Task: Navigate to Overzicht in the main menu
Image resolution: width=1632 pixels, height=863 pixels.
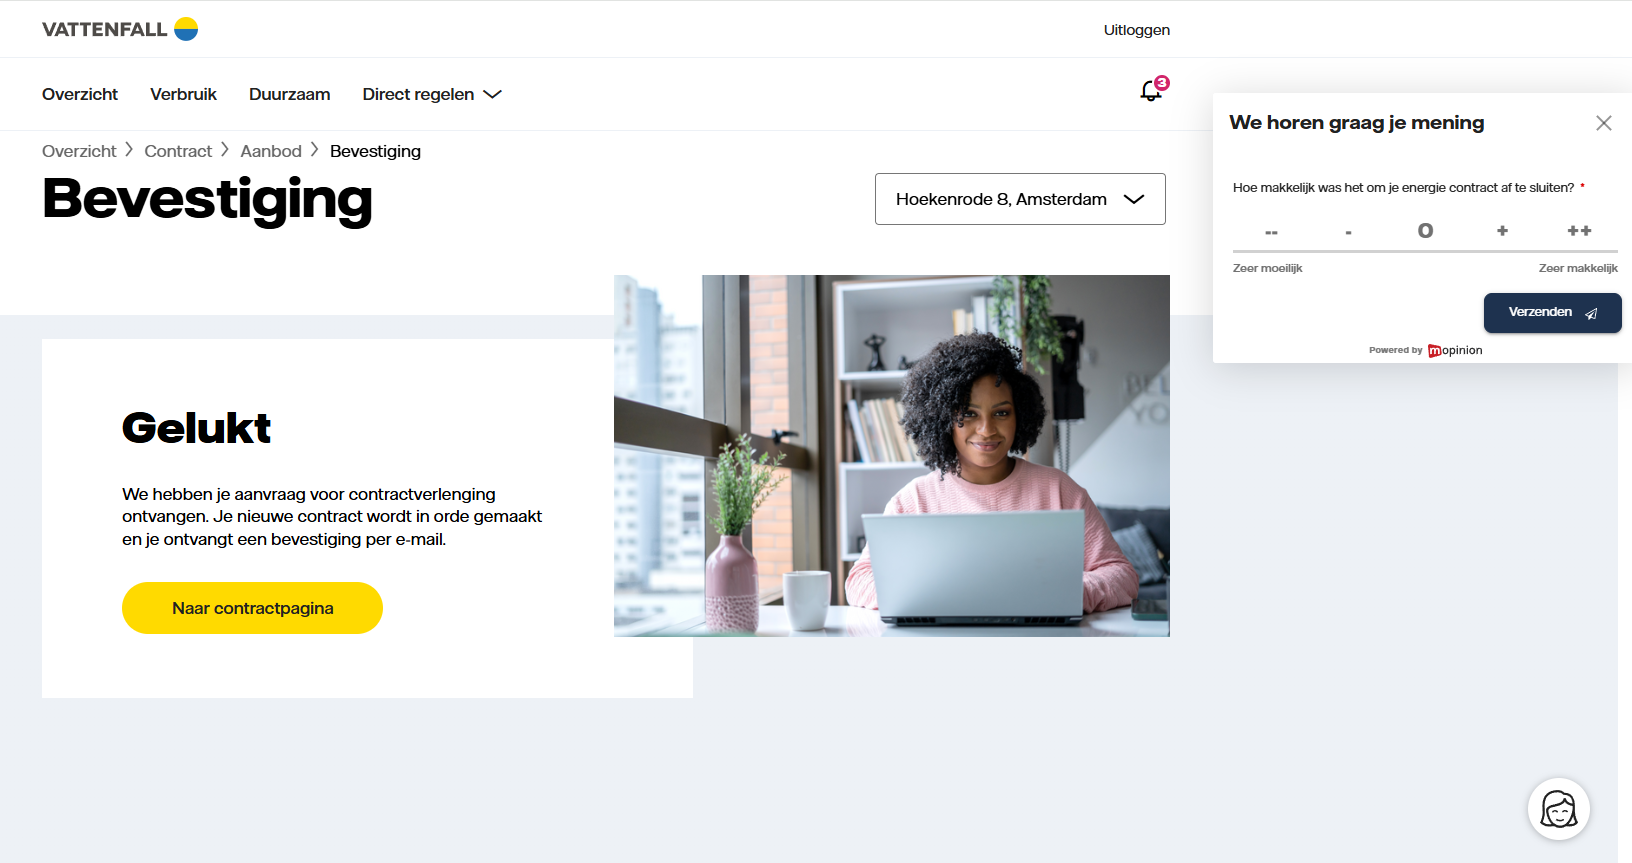Action: (80, 94)
